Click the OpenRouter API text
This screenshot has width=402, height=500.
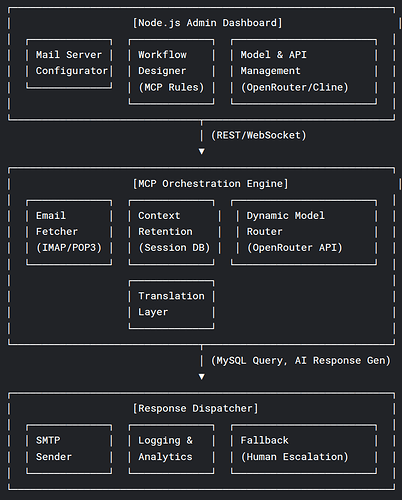(x=295, y=248)
